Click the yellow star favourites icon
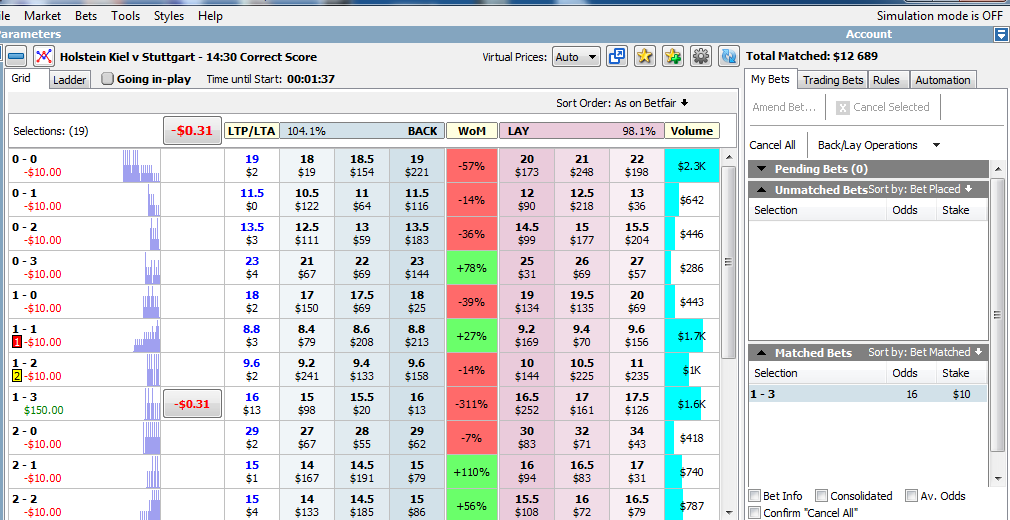Screen dimensions: 1010x520 click(x=645, y=57)
